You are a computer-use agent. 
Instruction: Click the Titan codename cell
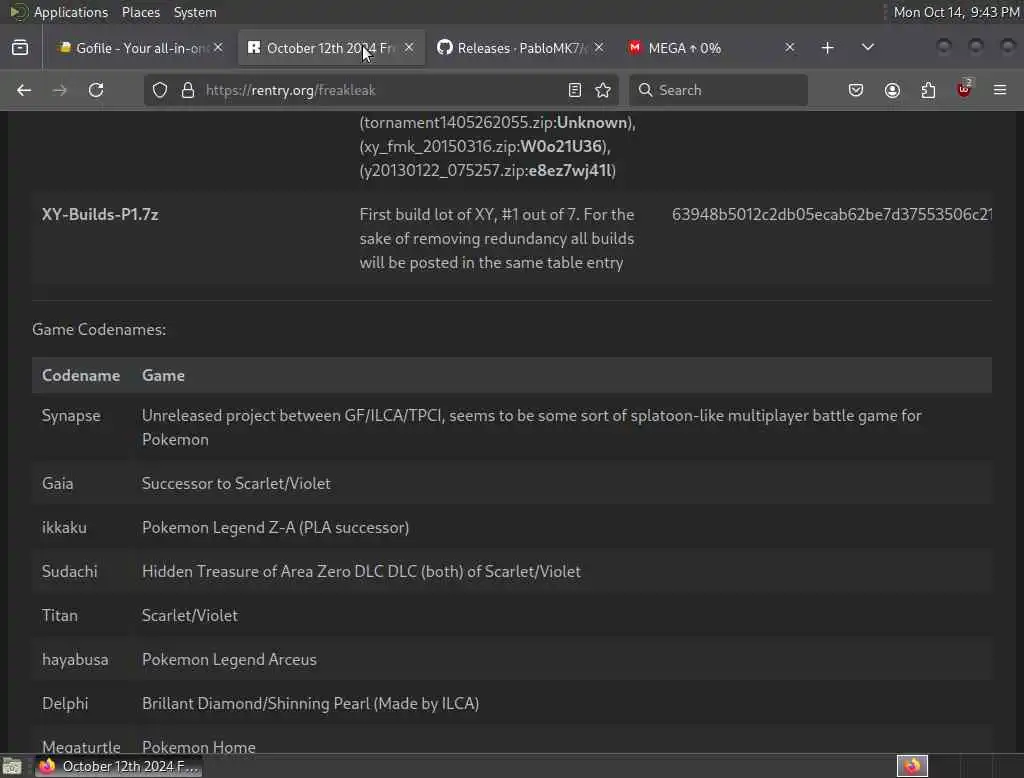coord(59,615)
